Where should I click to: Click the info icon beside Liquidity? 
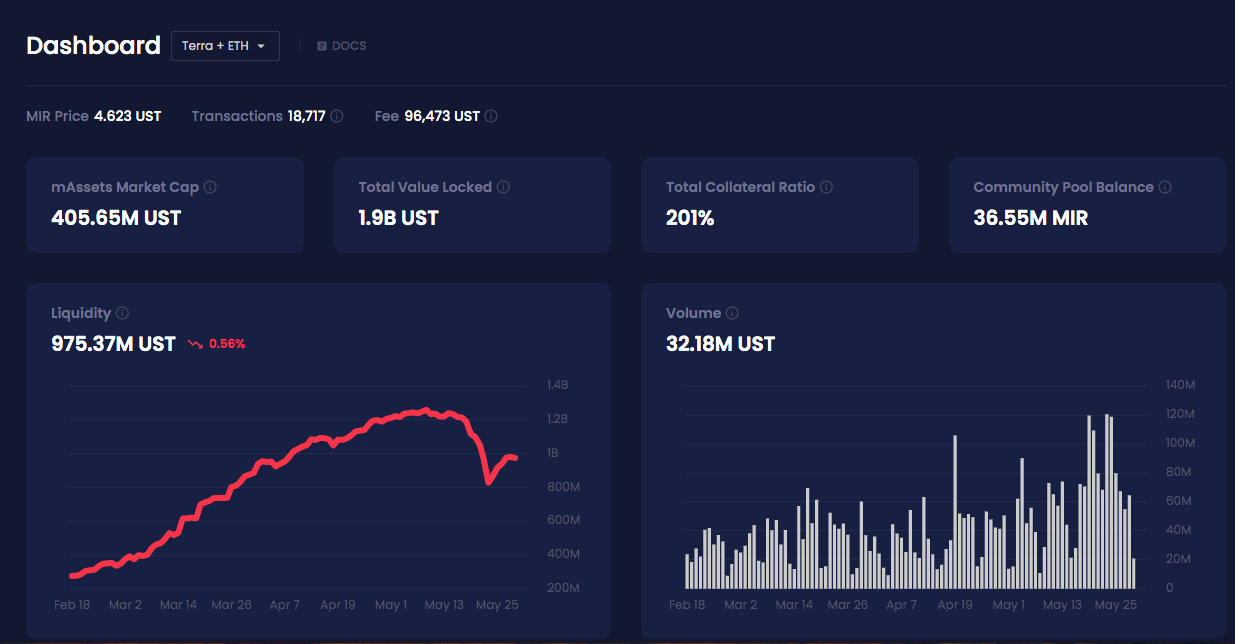(x=122, y=313)
